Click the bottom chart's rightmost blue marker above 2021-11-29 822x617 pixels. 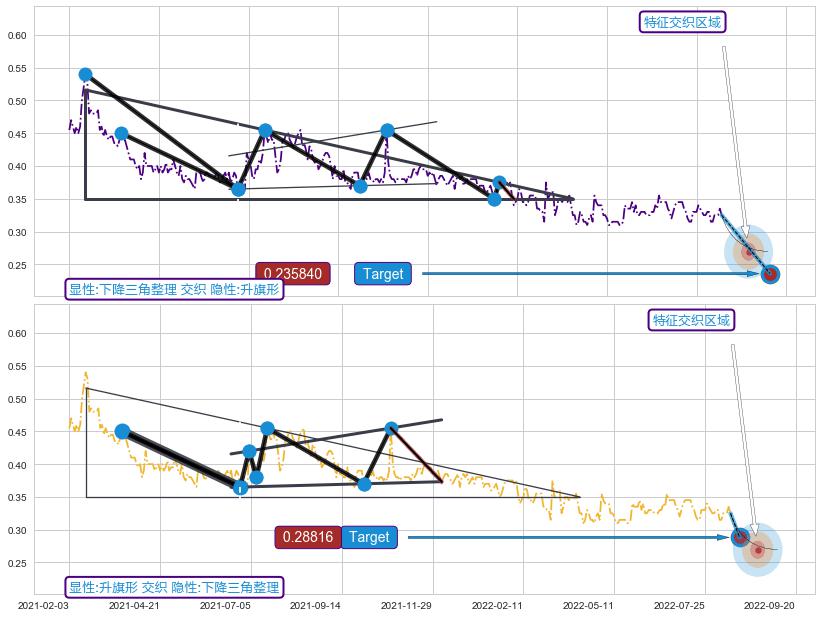pos(391,428)
